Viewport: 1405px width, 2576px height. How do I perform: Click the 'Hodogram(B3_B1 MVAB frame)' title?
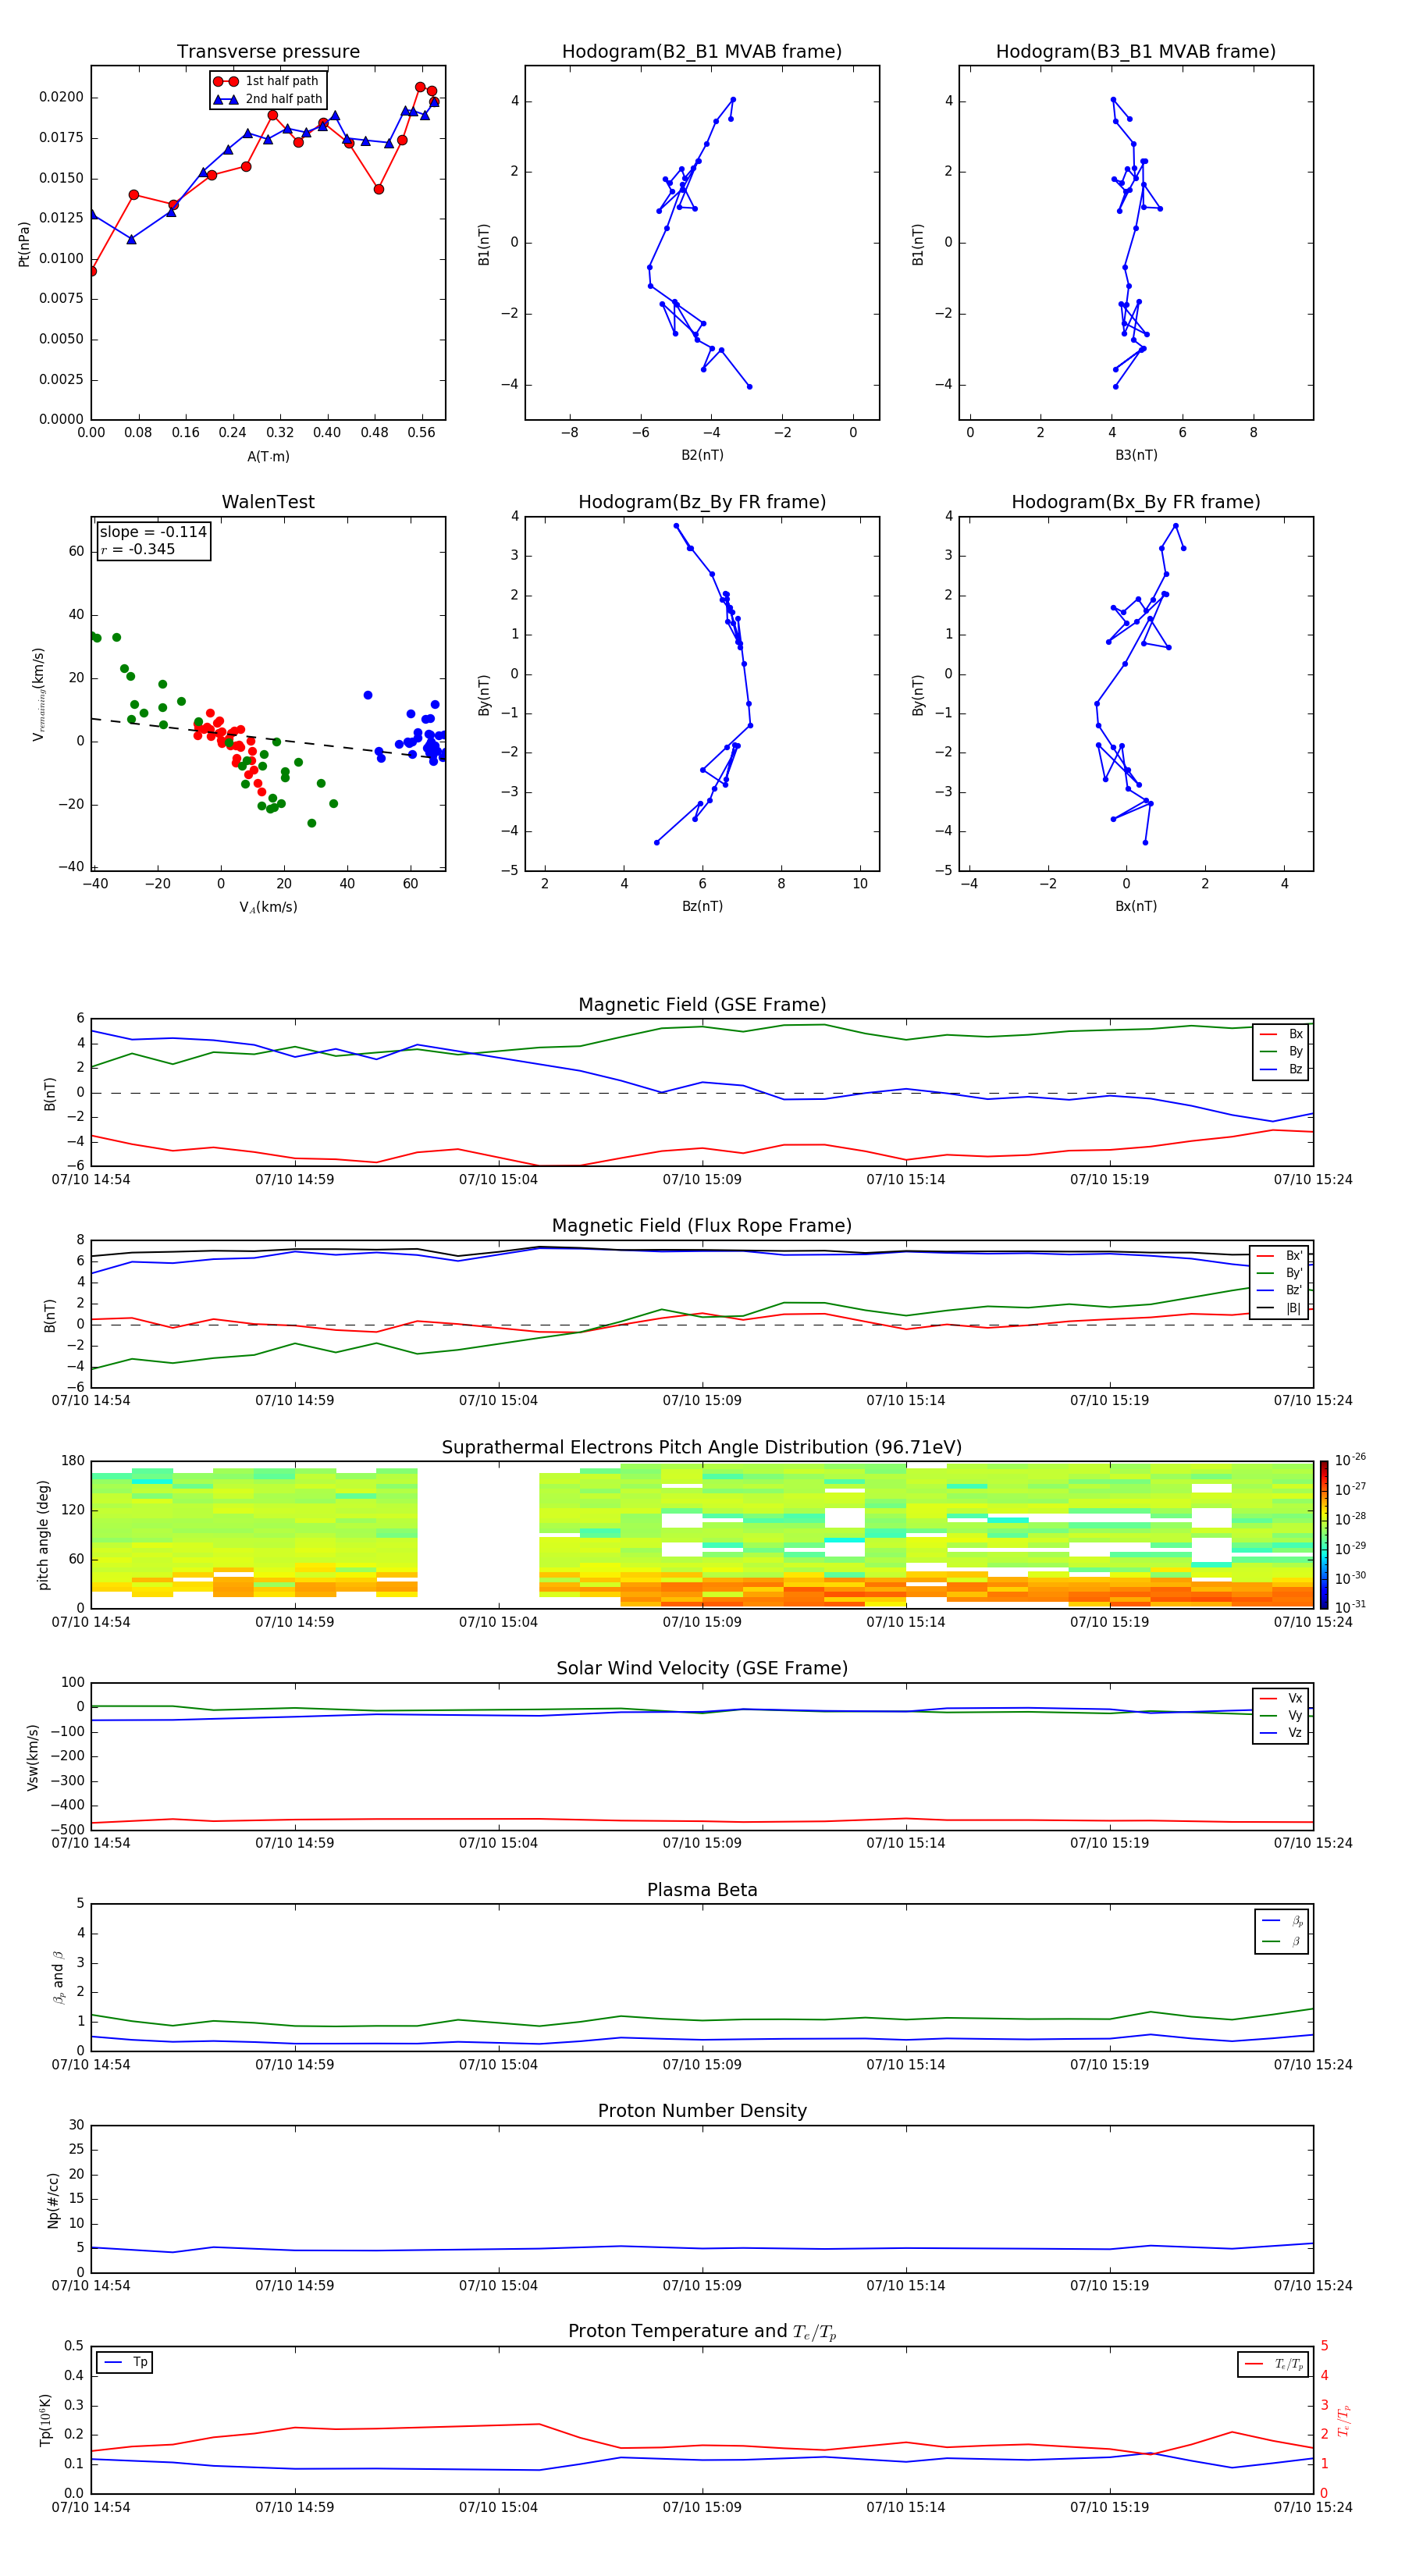(x=1136, y=52)
